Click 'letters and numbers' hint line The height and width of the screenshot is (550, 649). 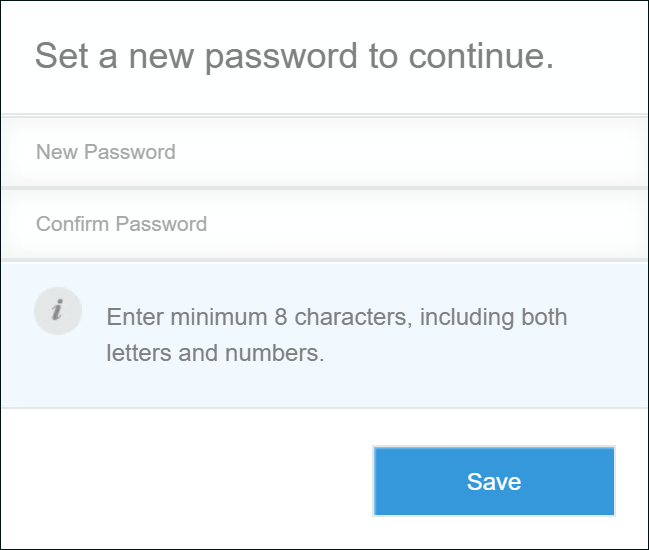[215, 354]
